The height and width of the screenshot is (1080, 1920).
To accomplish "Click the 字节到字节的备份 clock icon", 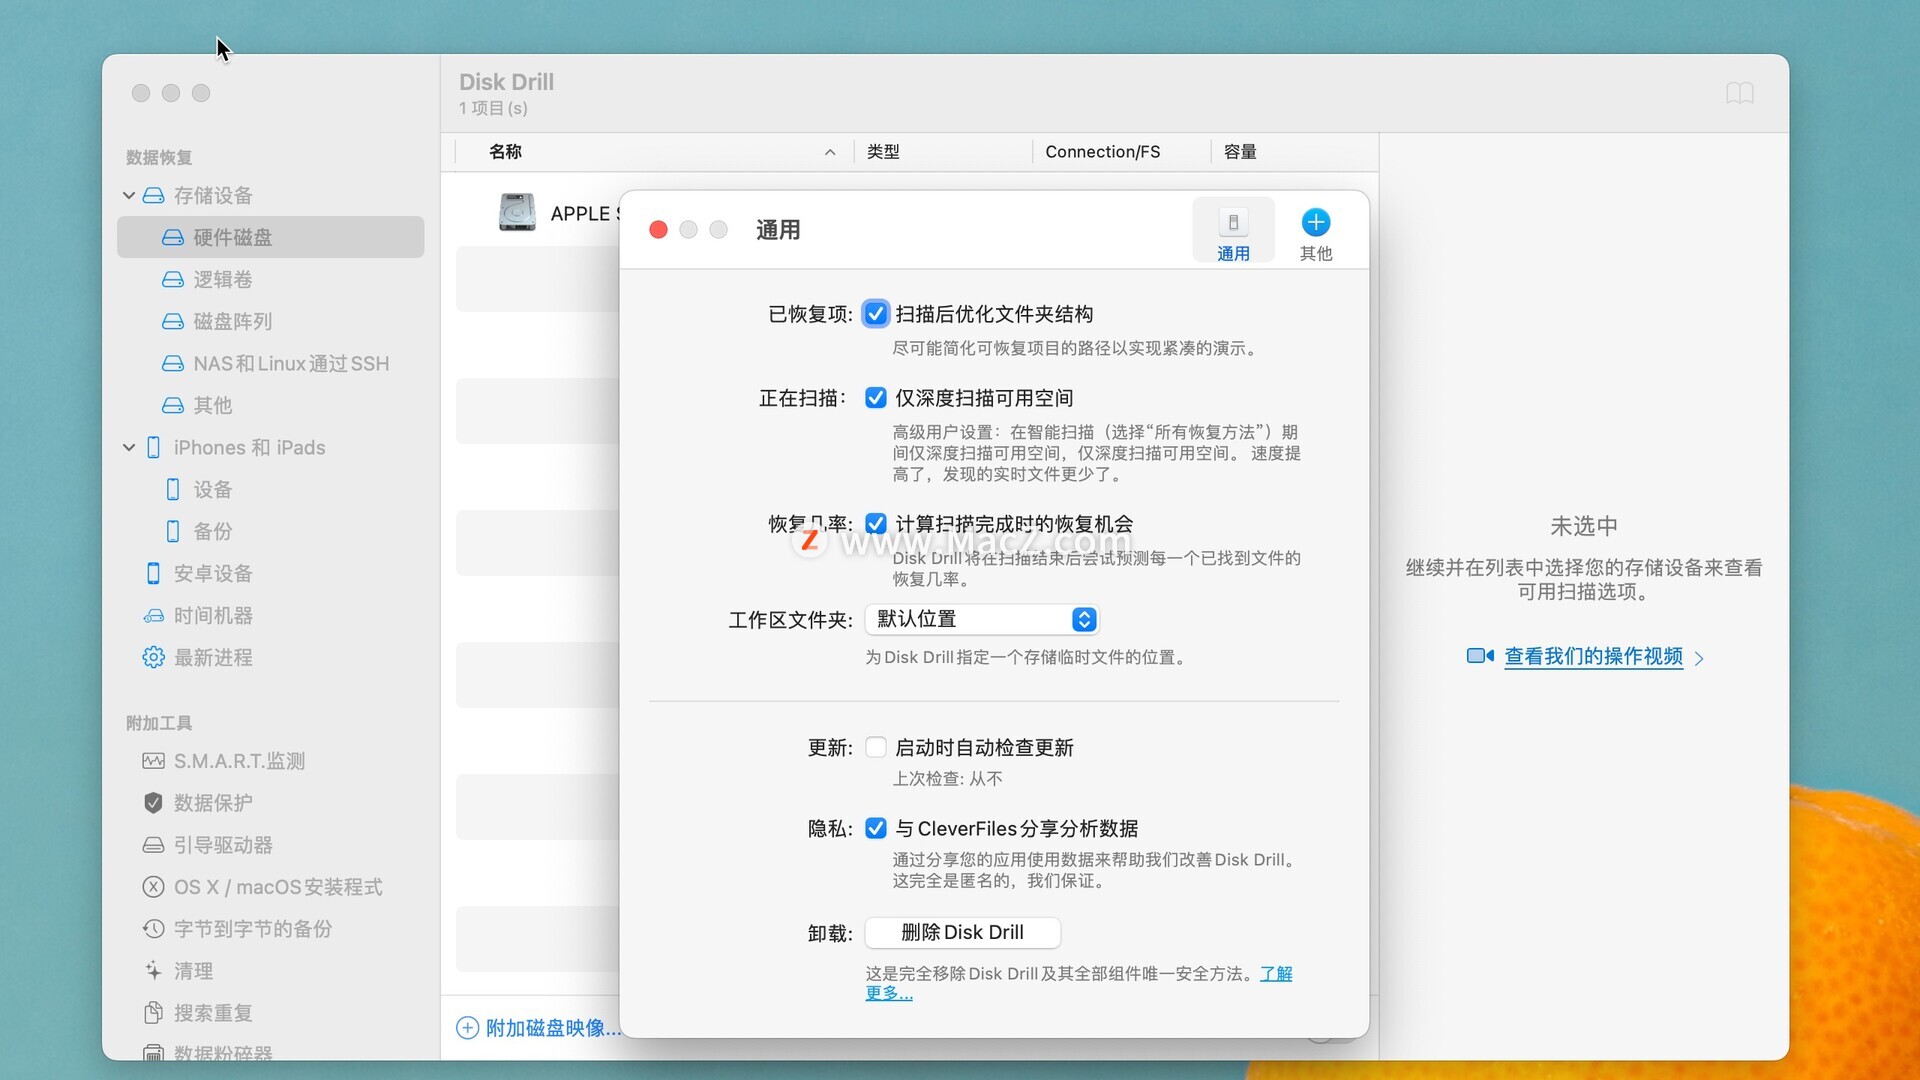I will (x=153, y=929).
